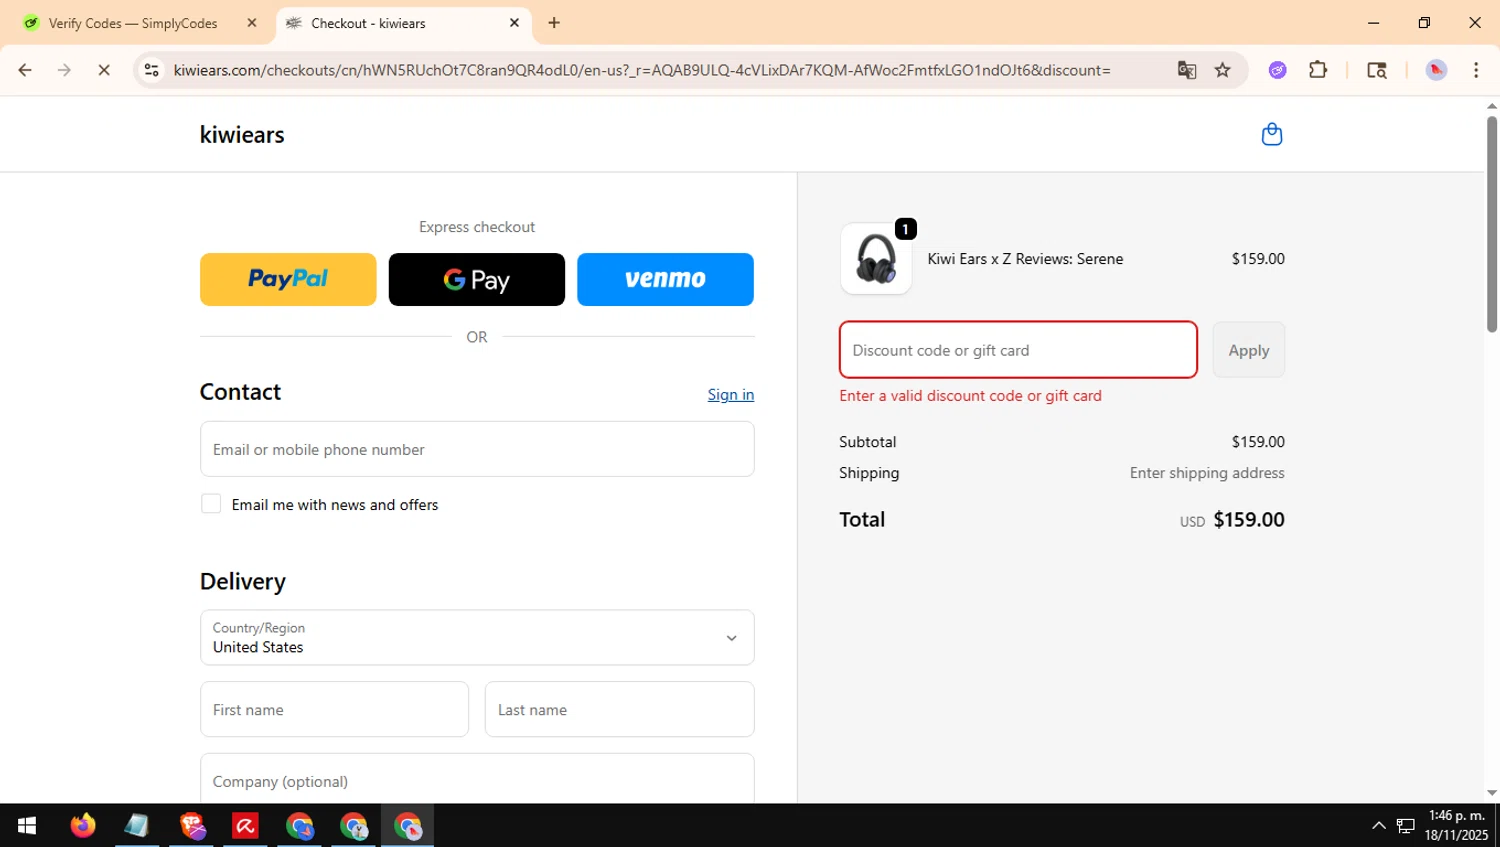
Task: Focus the Company (optional) field
Action: coord(477,779)
